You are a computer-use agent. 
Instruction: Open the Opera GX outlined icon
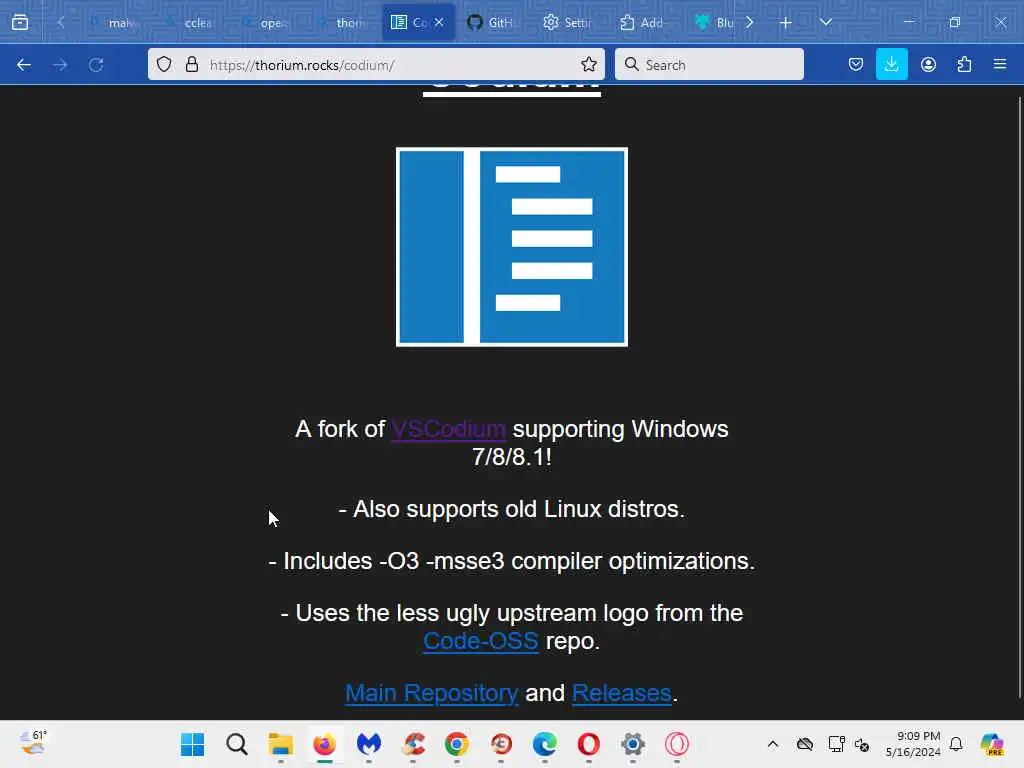click(x=677, y=744)
